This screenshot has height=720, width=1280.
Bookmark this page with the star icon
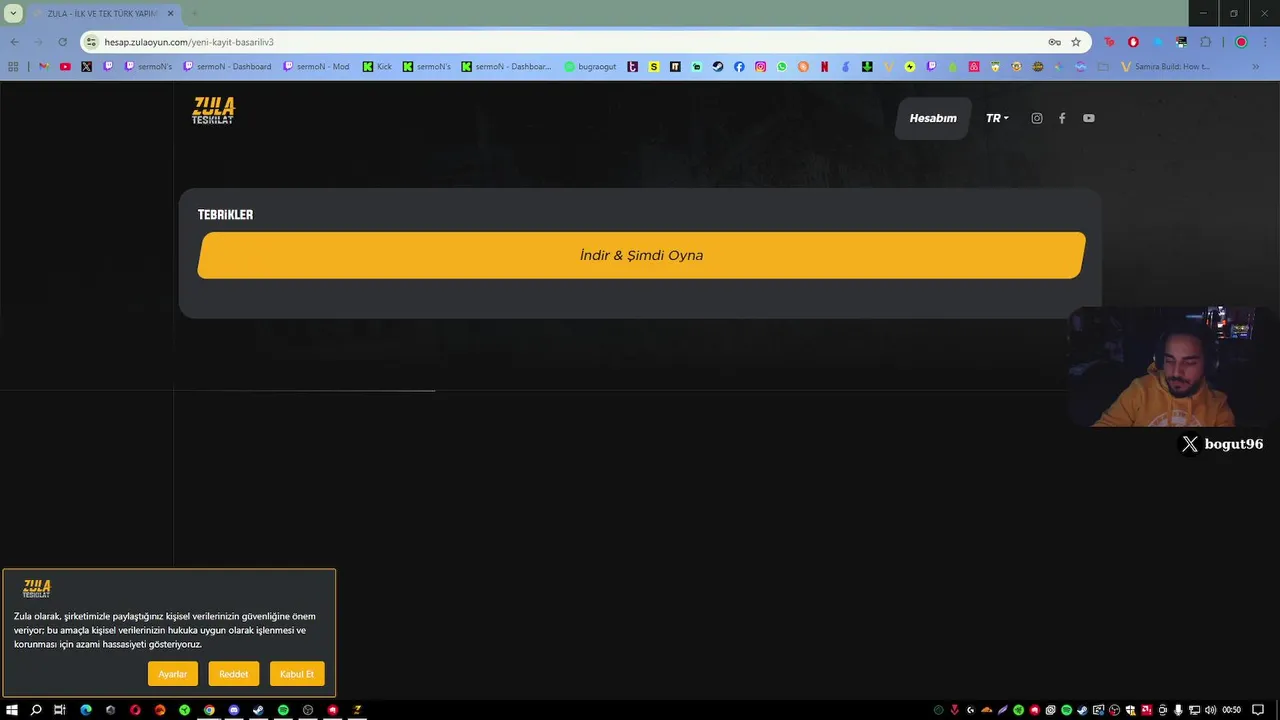[1076, 42]
